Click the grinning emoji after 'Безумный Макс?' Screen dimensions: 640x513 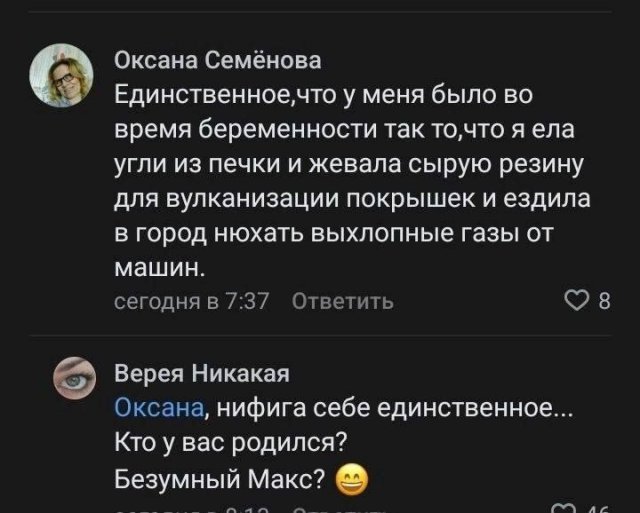(x=351, y=481)
